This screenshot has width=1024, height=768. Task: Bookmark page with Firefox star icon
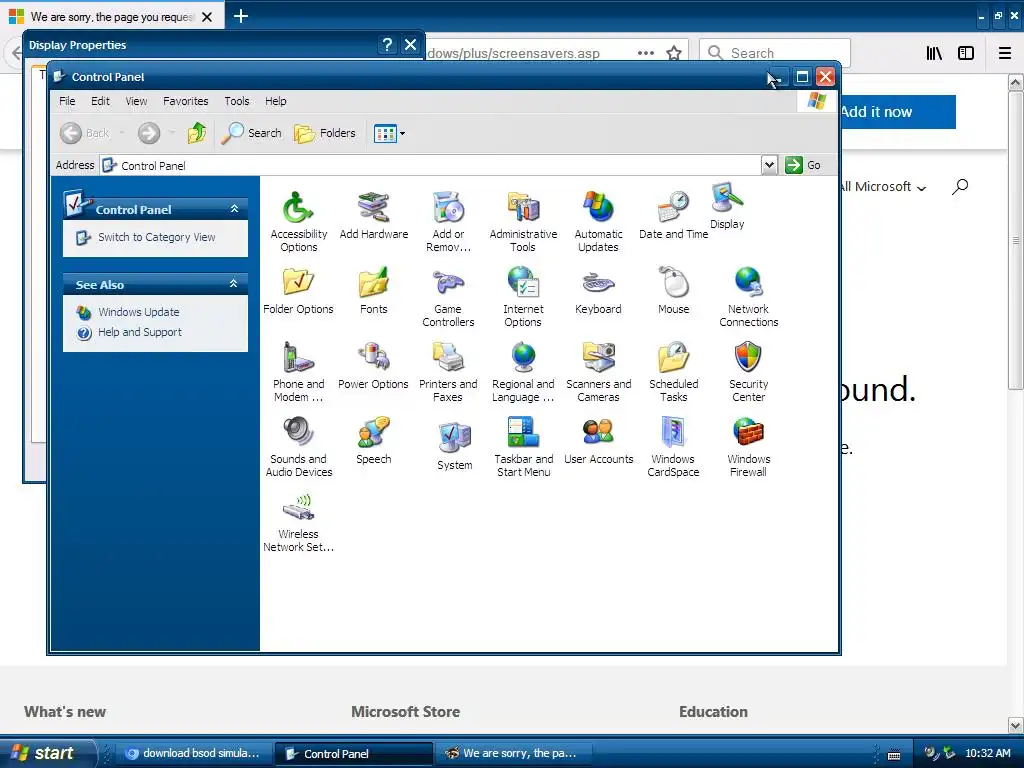tap(674, 53)
